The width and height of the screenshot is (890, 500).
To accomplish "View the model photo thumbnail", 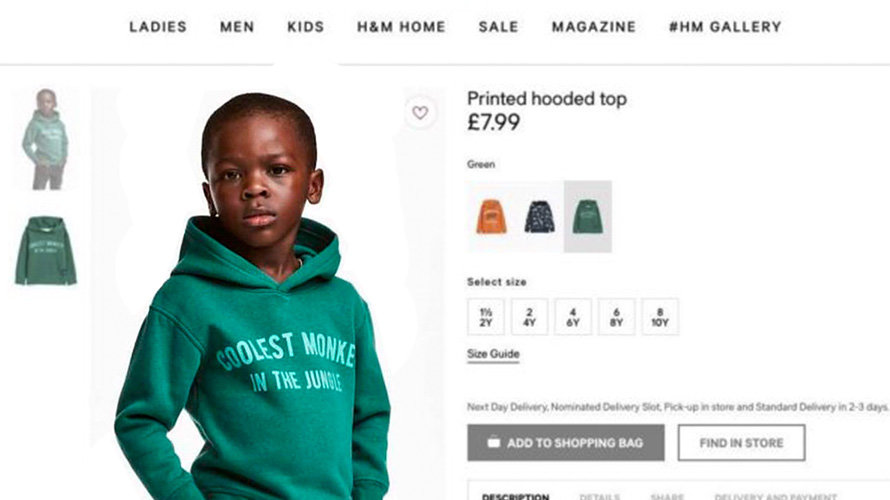I will (45, 139).
